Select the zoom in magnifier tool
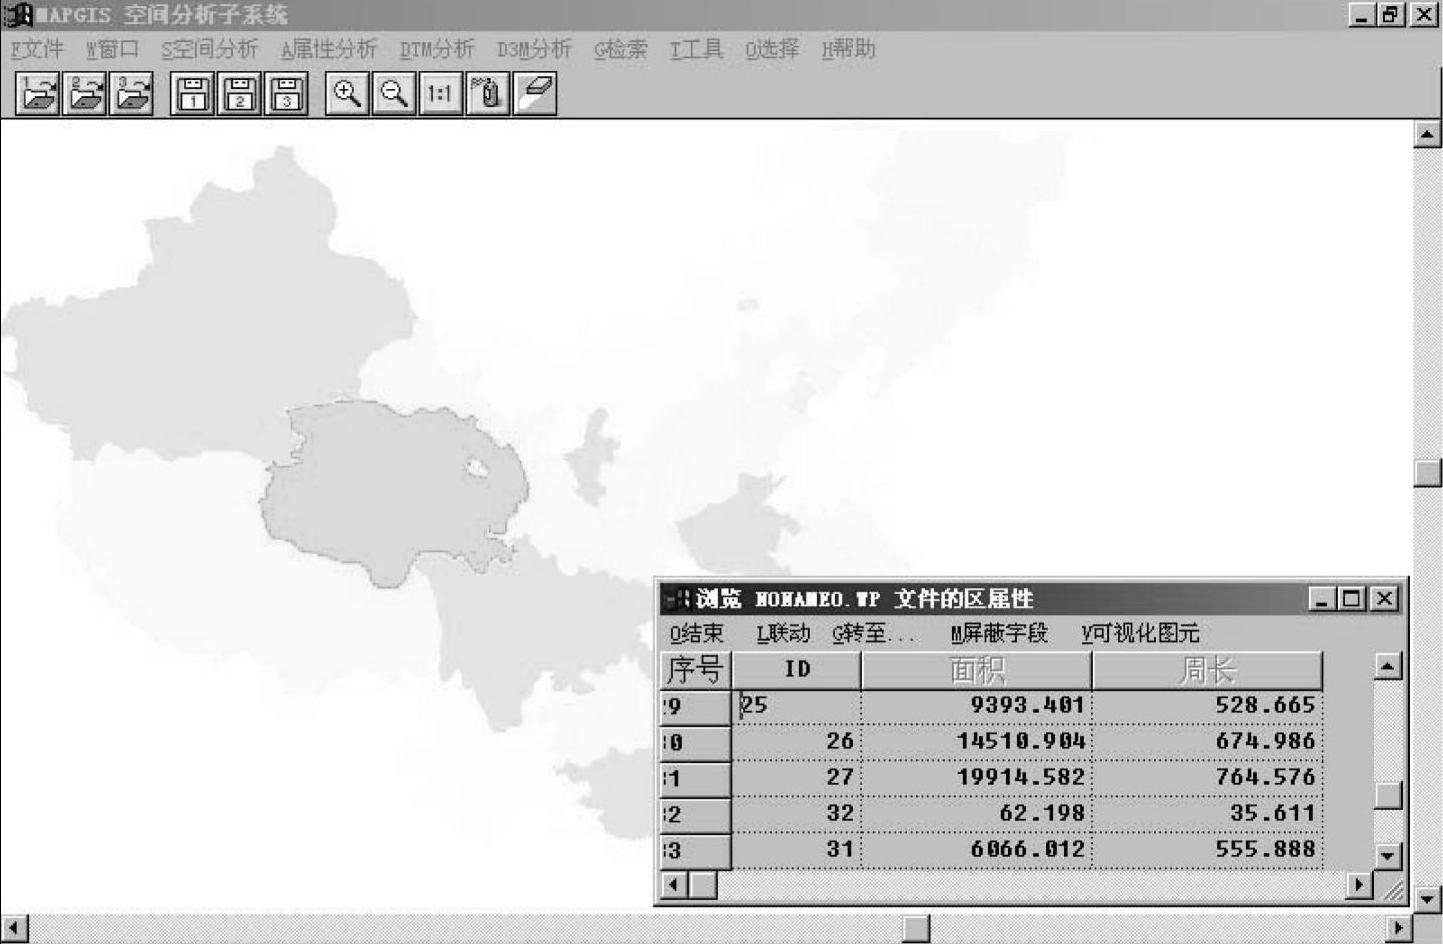Image resolution: width=1443 pixels, height=944 pixels. (347, 95)
